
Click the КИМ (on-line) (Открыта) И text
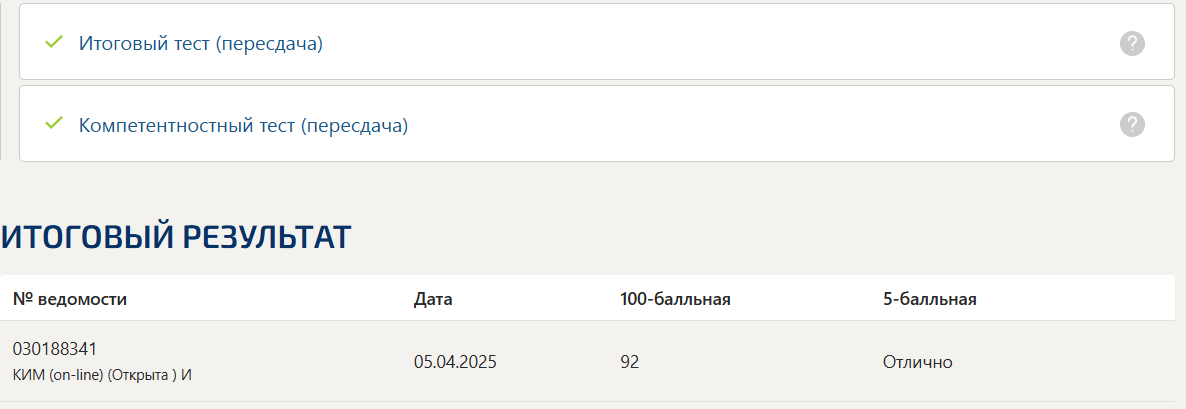(102, 374)
